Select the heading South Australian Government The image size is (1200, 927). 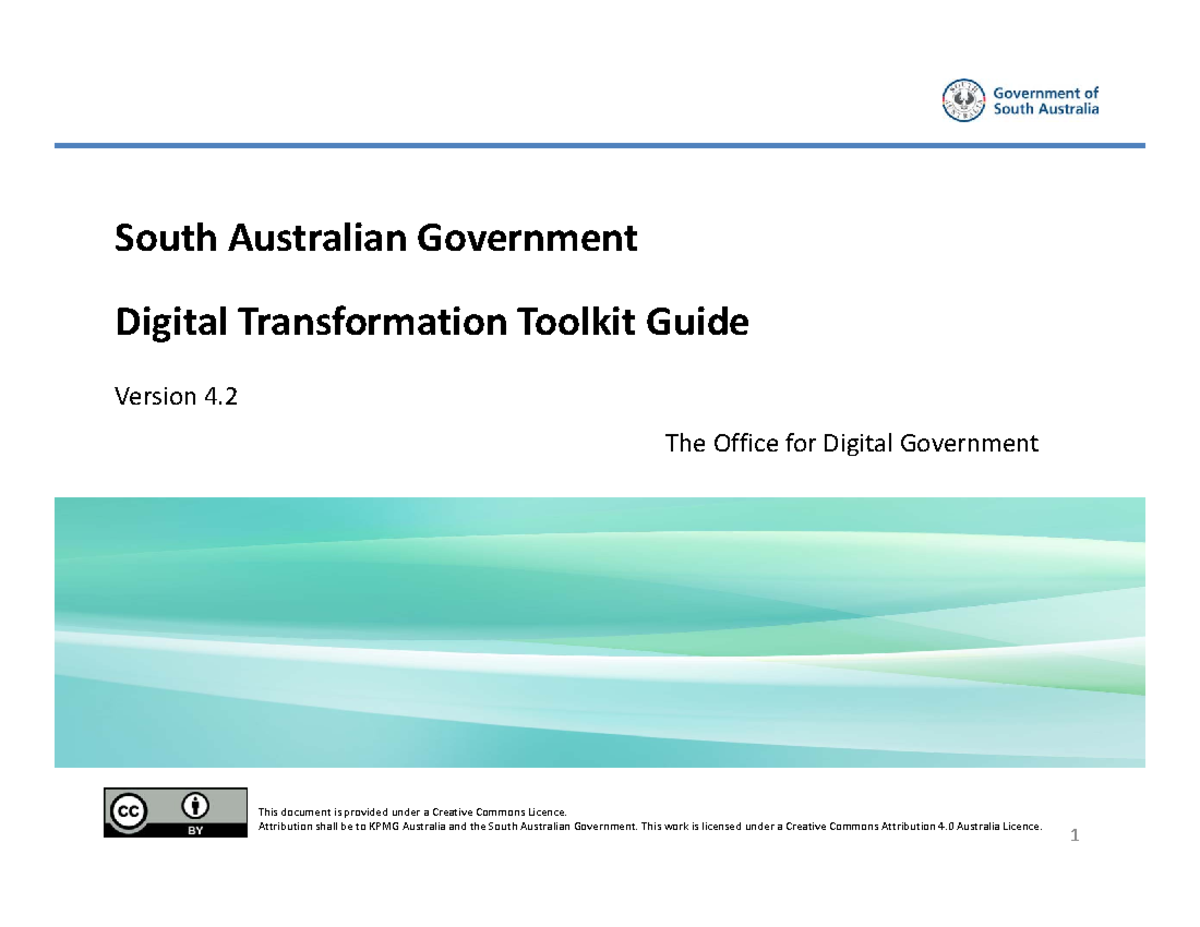(x=377, y=238)
